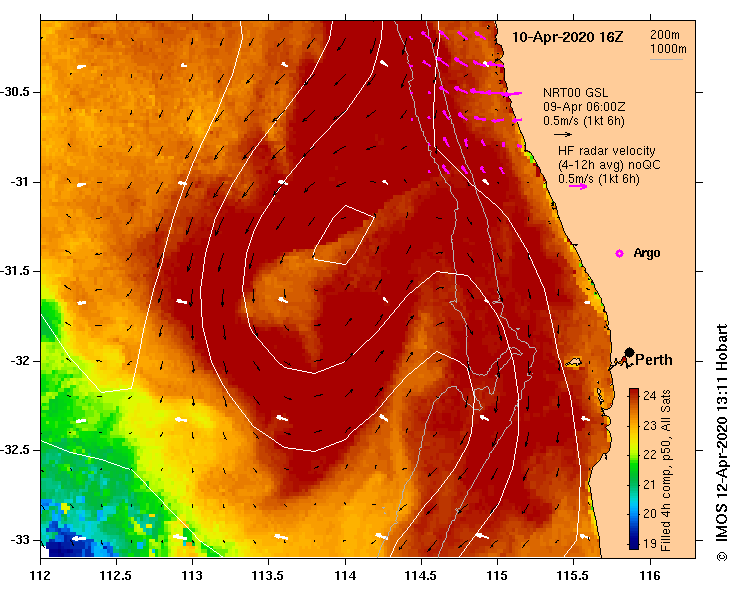Viewport: 739px width, 592px height.
Task: Click the color bar '23' tick label
Action: coord(649,425)
